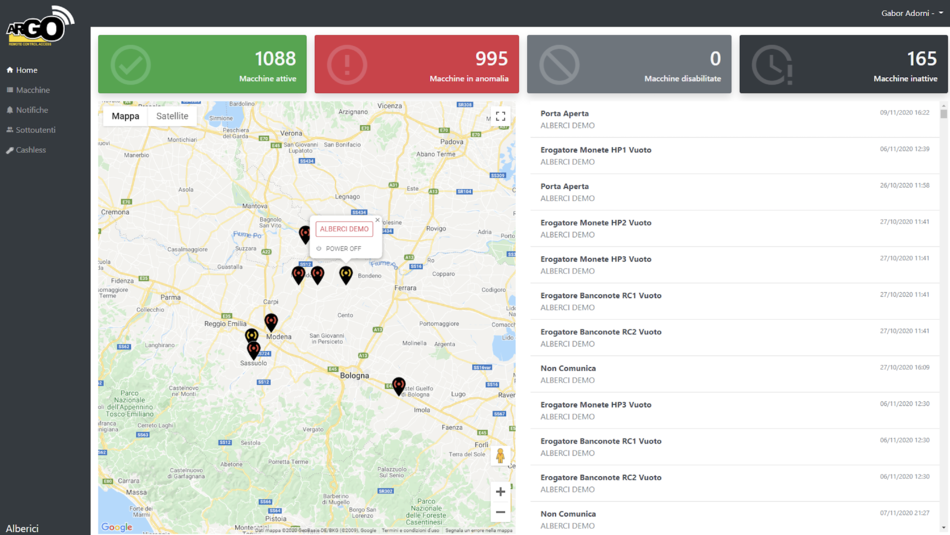
Task: Click prohibited icon on disabled card
Action: pos(559,65)
